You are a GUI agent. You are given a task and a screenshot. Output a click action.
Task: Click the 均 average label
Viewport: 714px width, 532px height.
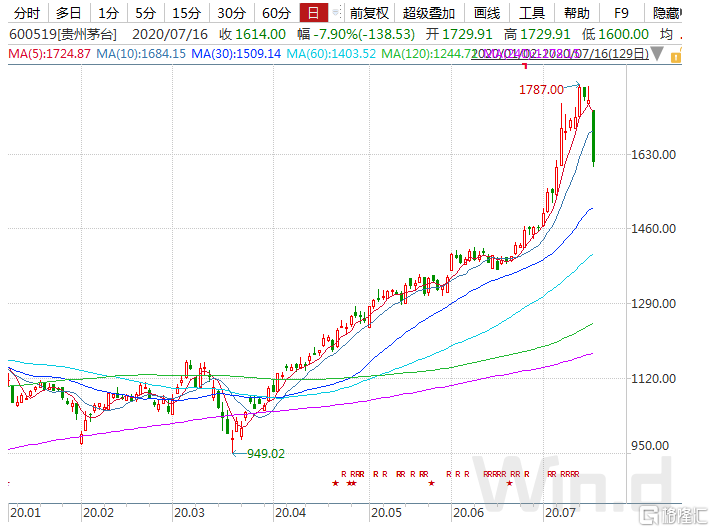pyautogui.click(x=666, y=34)
